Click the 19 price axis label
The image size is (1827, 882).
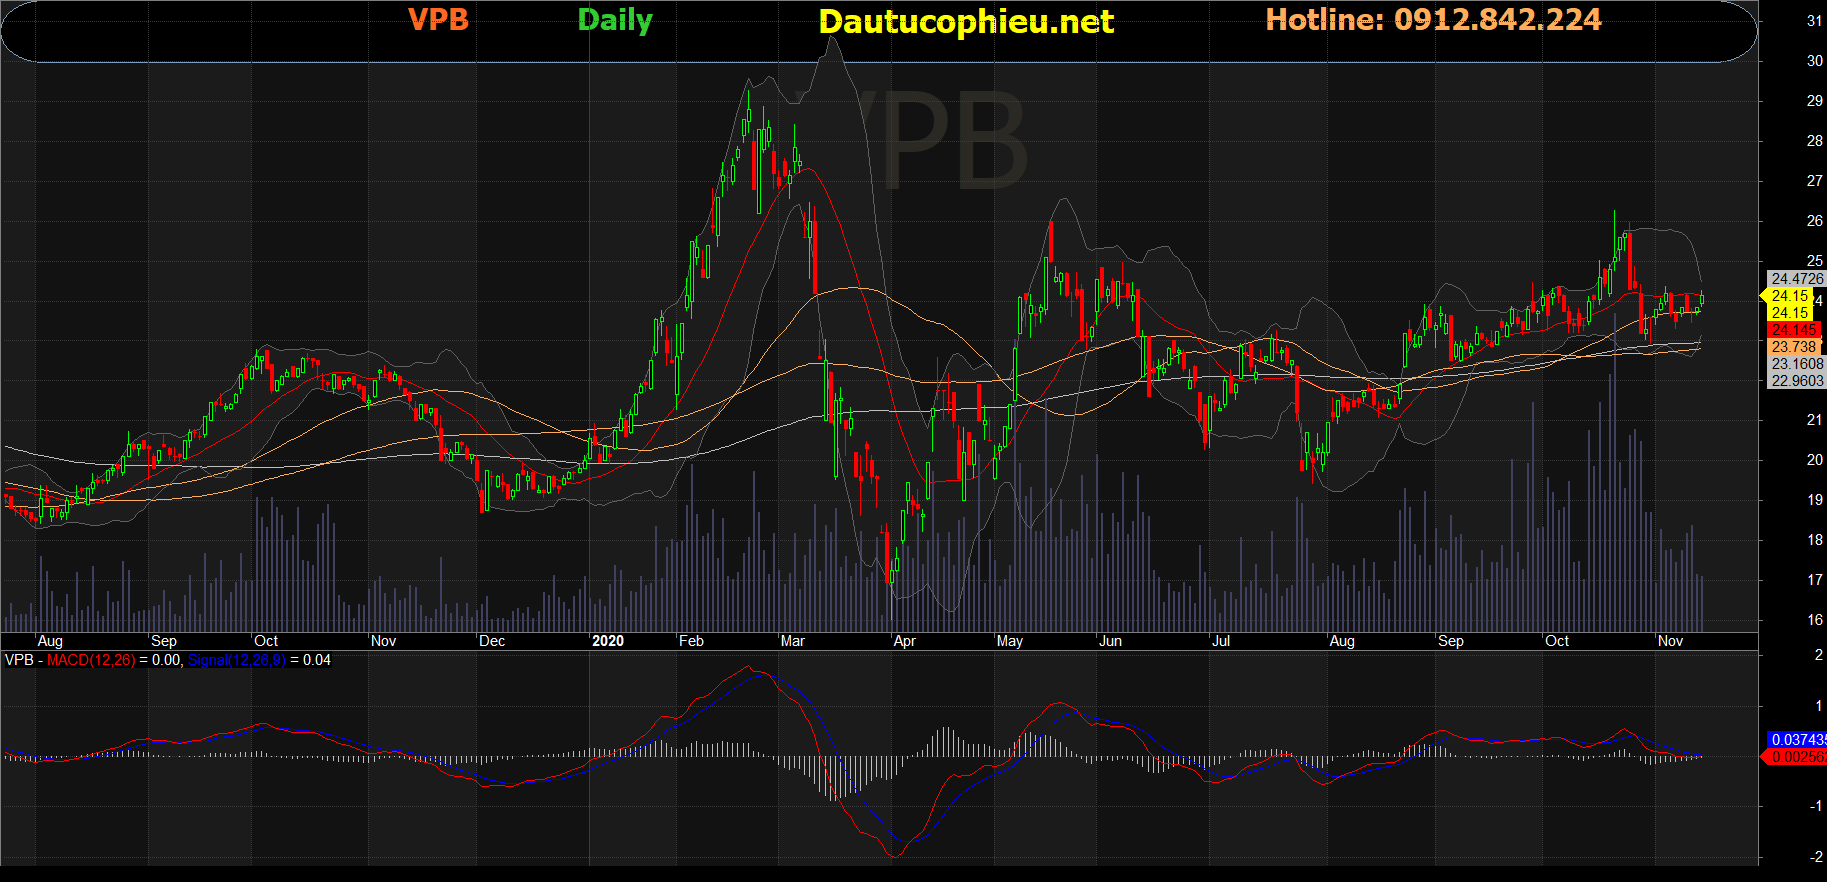click(1814, 500)
